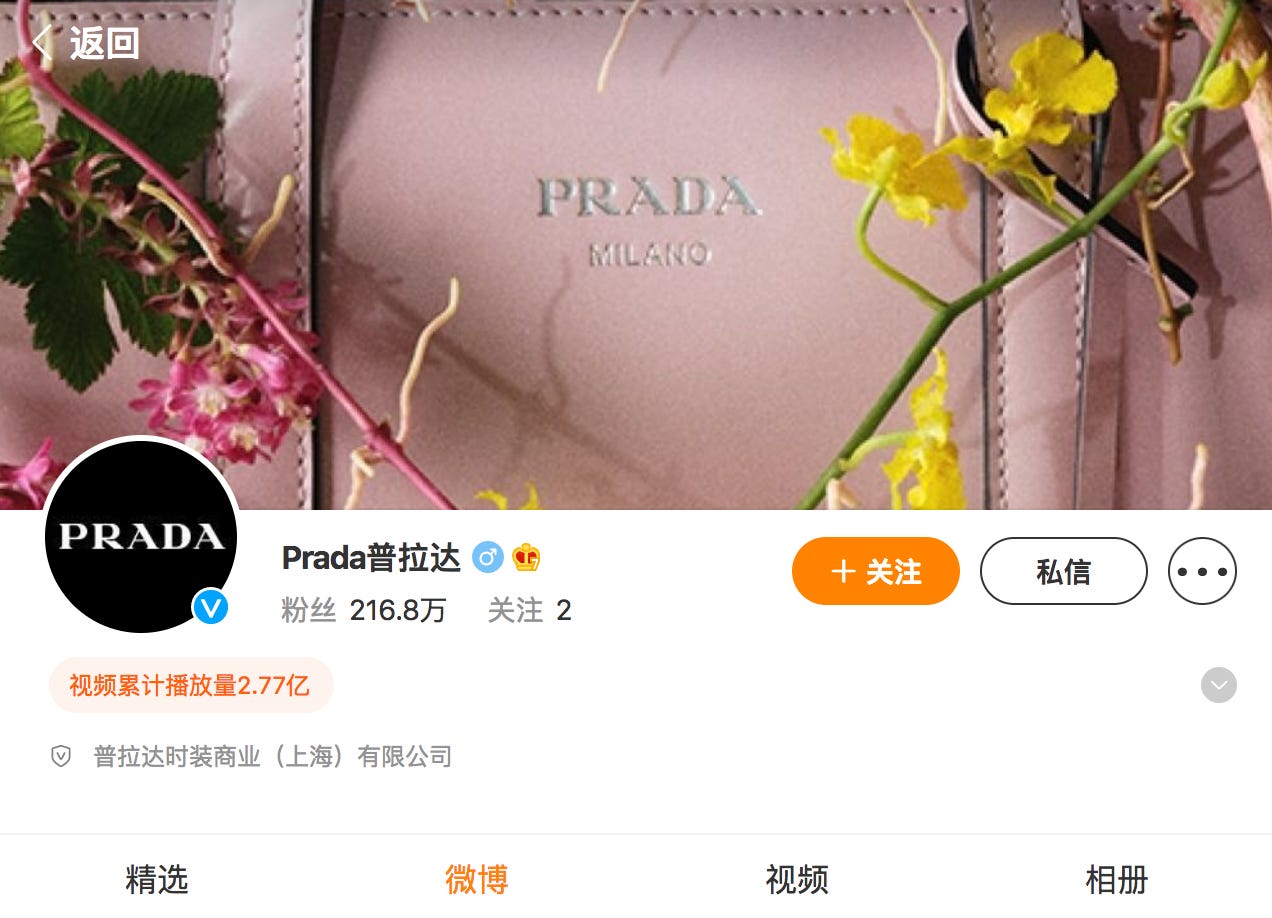Click the back arrow chevron icon

[x=41, y=42]
